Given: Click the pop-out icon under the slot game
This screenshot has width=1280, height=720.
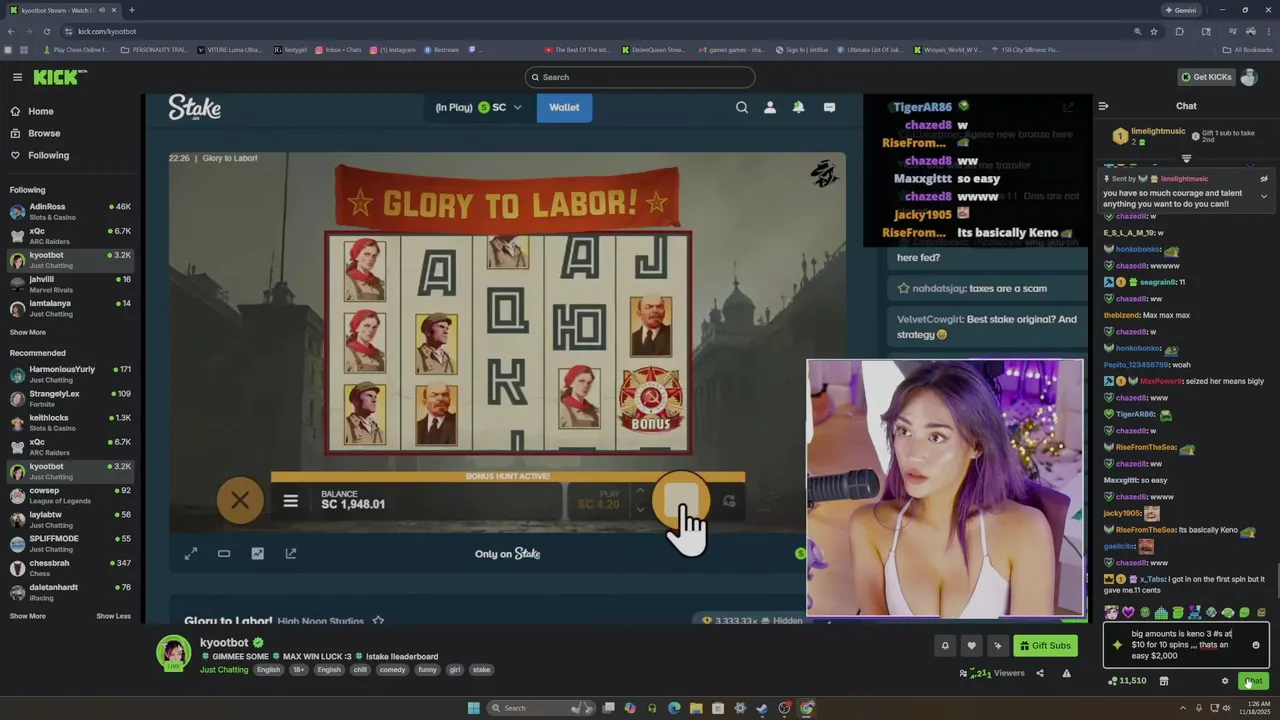Looking at the screenshot, I should tap(291, 553).
